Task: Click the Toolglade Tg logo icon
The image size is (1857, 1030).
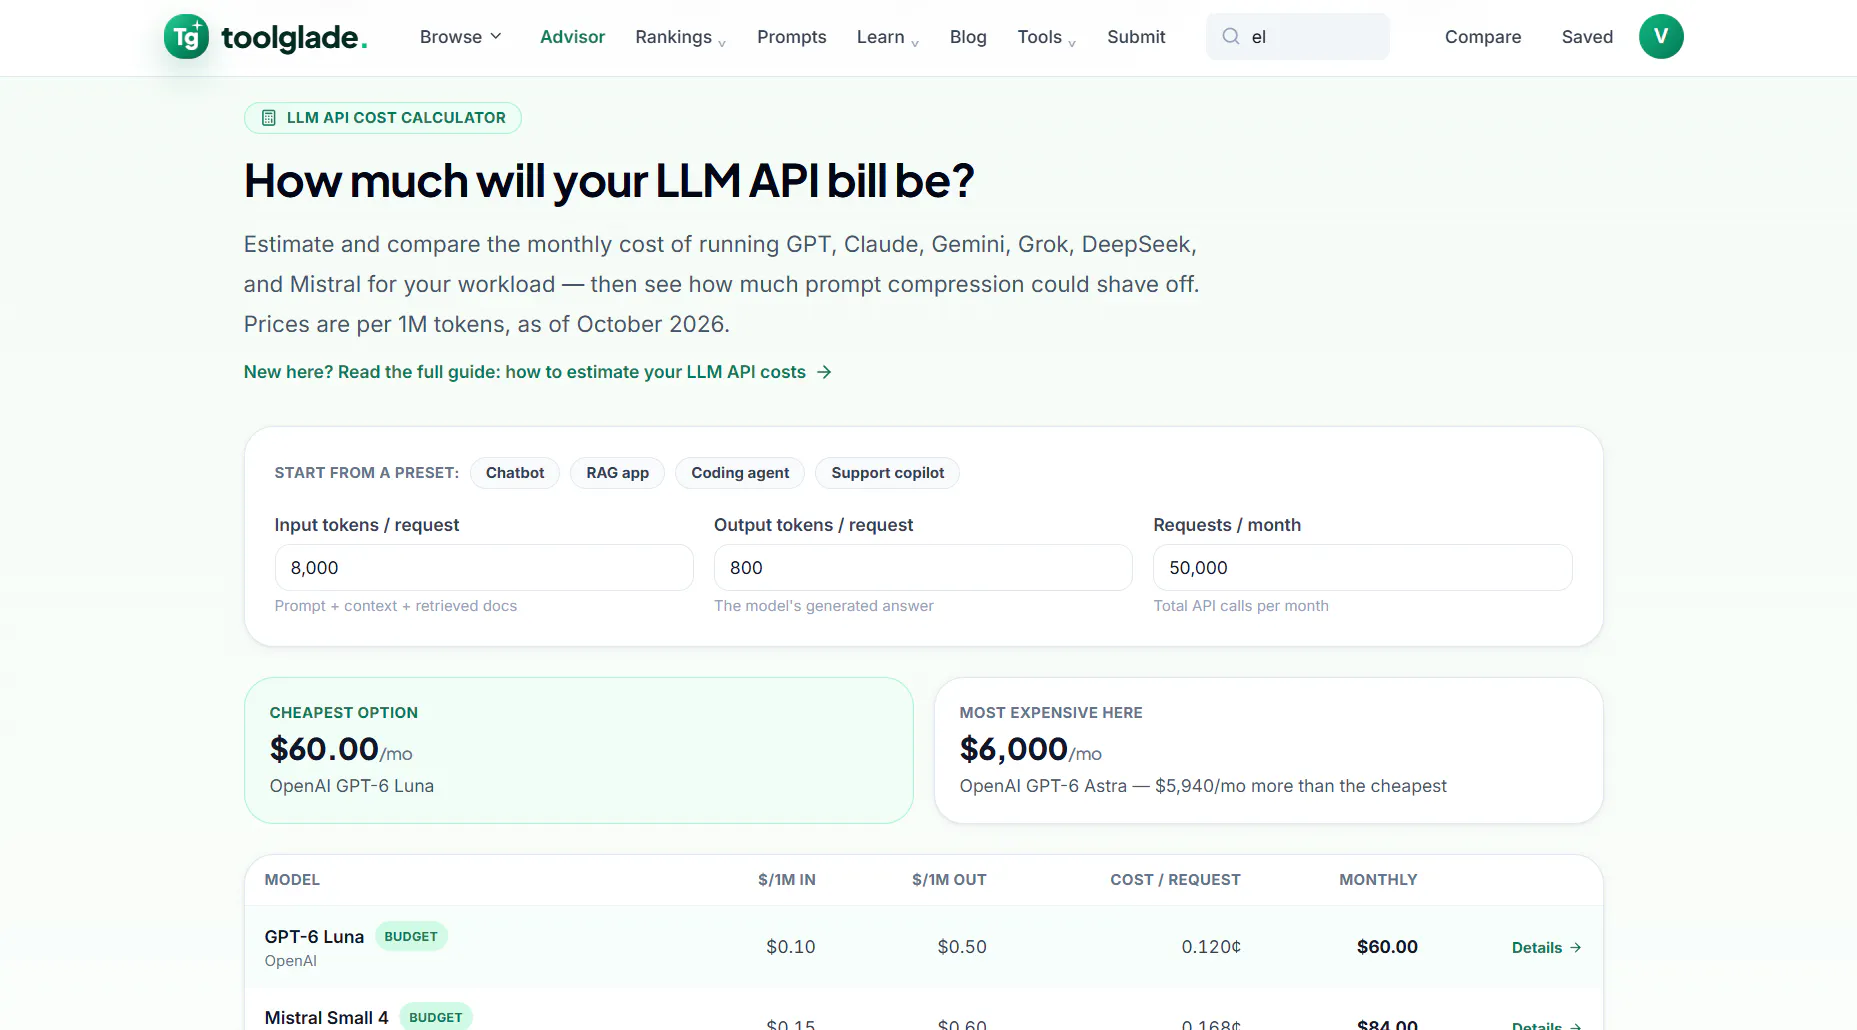Action: [x=187, y=37]
